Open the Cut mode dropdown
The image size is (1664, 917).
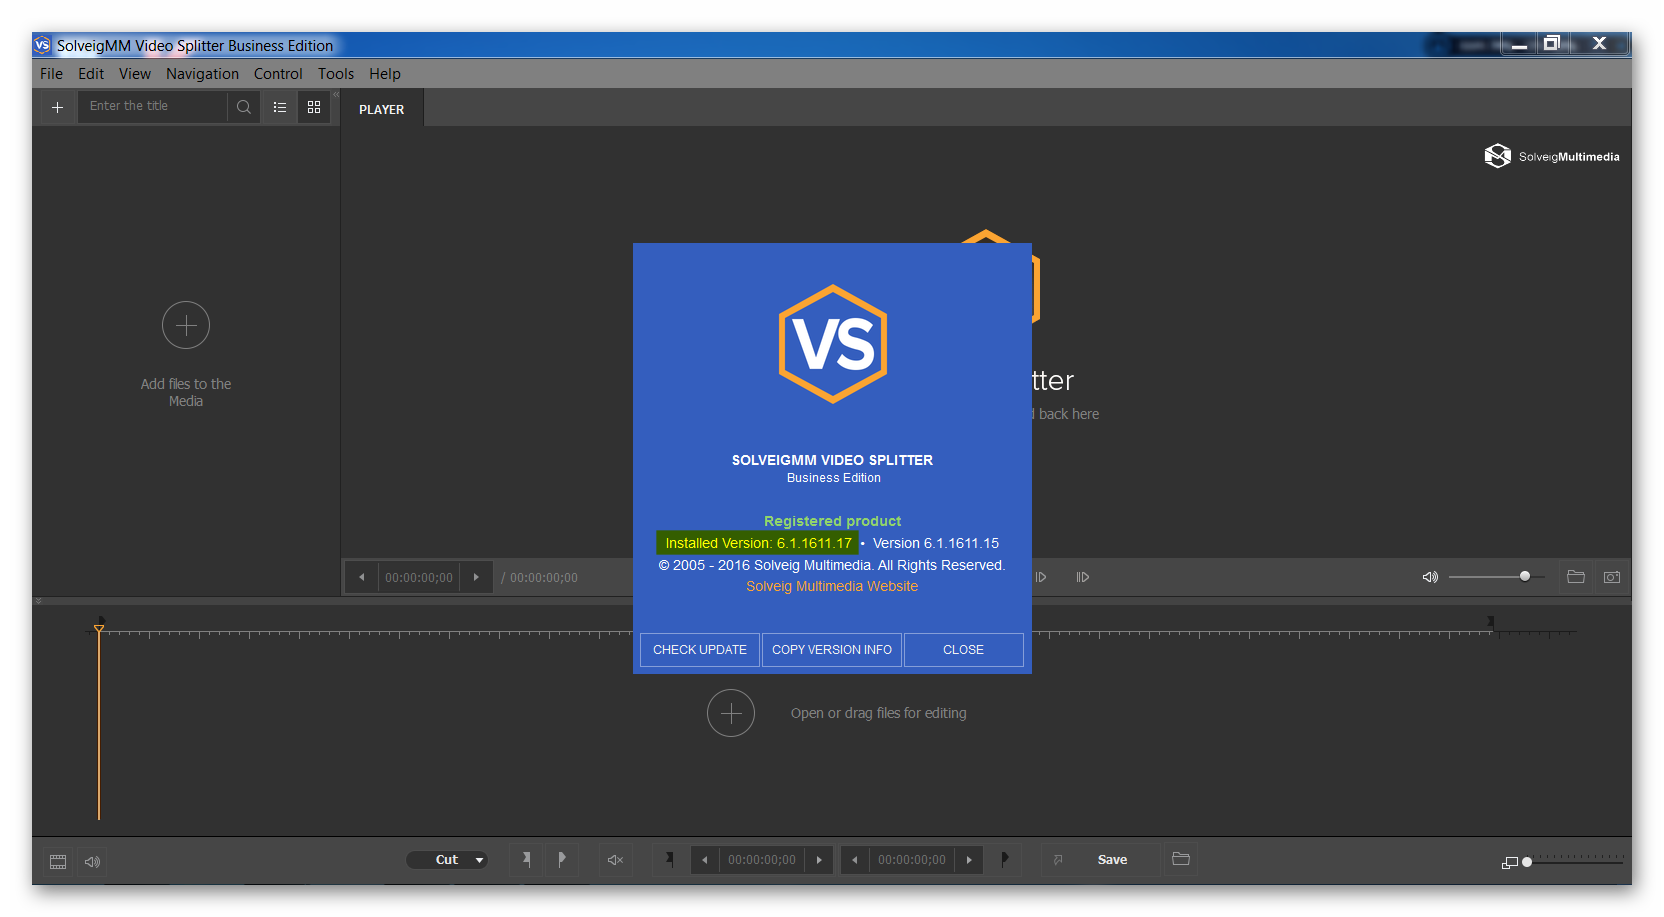point(447,860)
